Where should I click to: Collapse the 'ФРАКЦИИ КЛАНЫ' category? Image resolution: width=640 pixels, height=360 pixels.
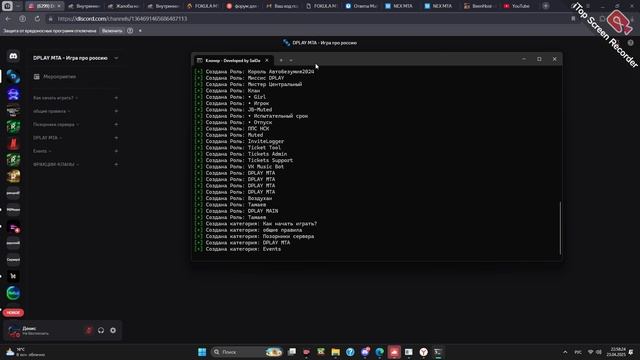56,164
